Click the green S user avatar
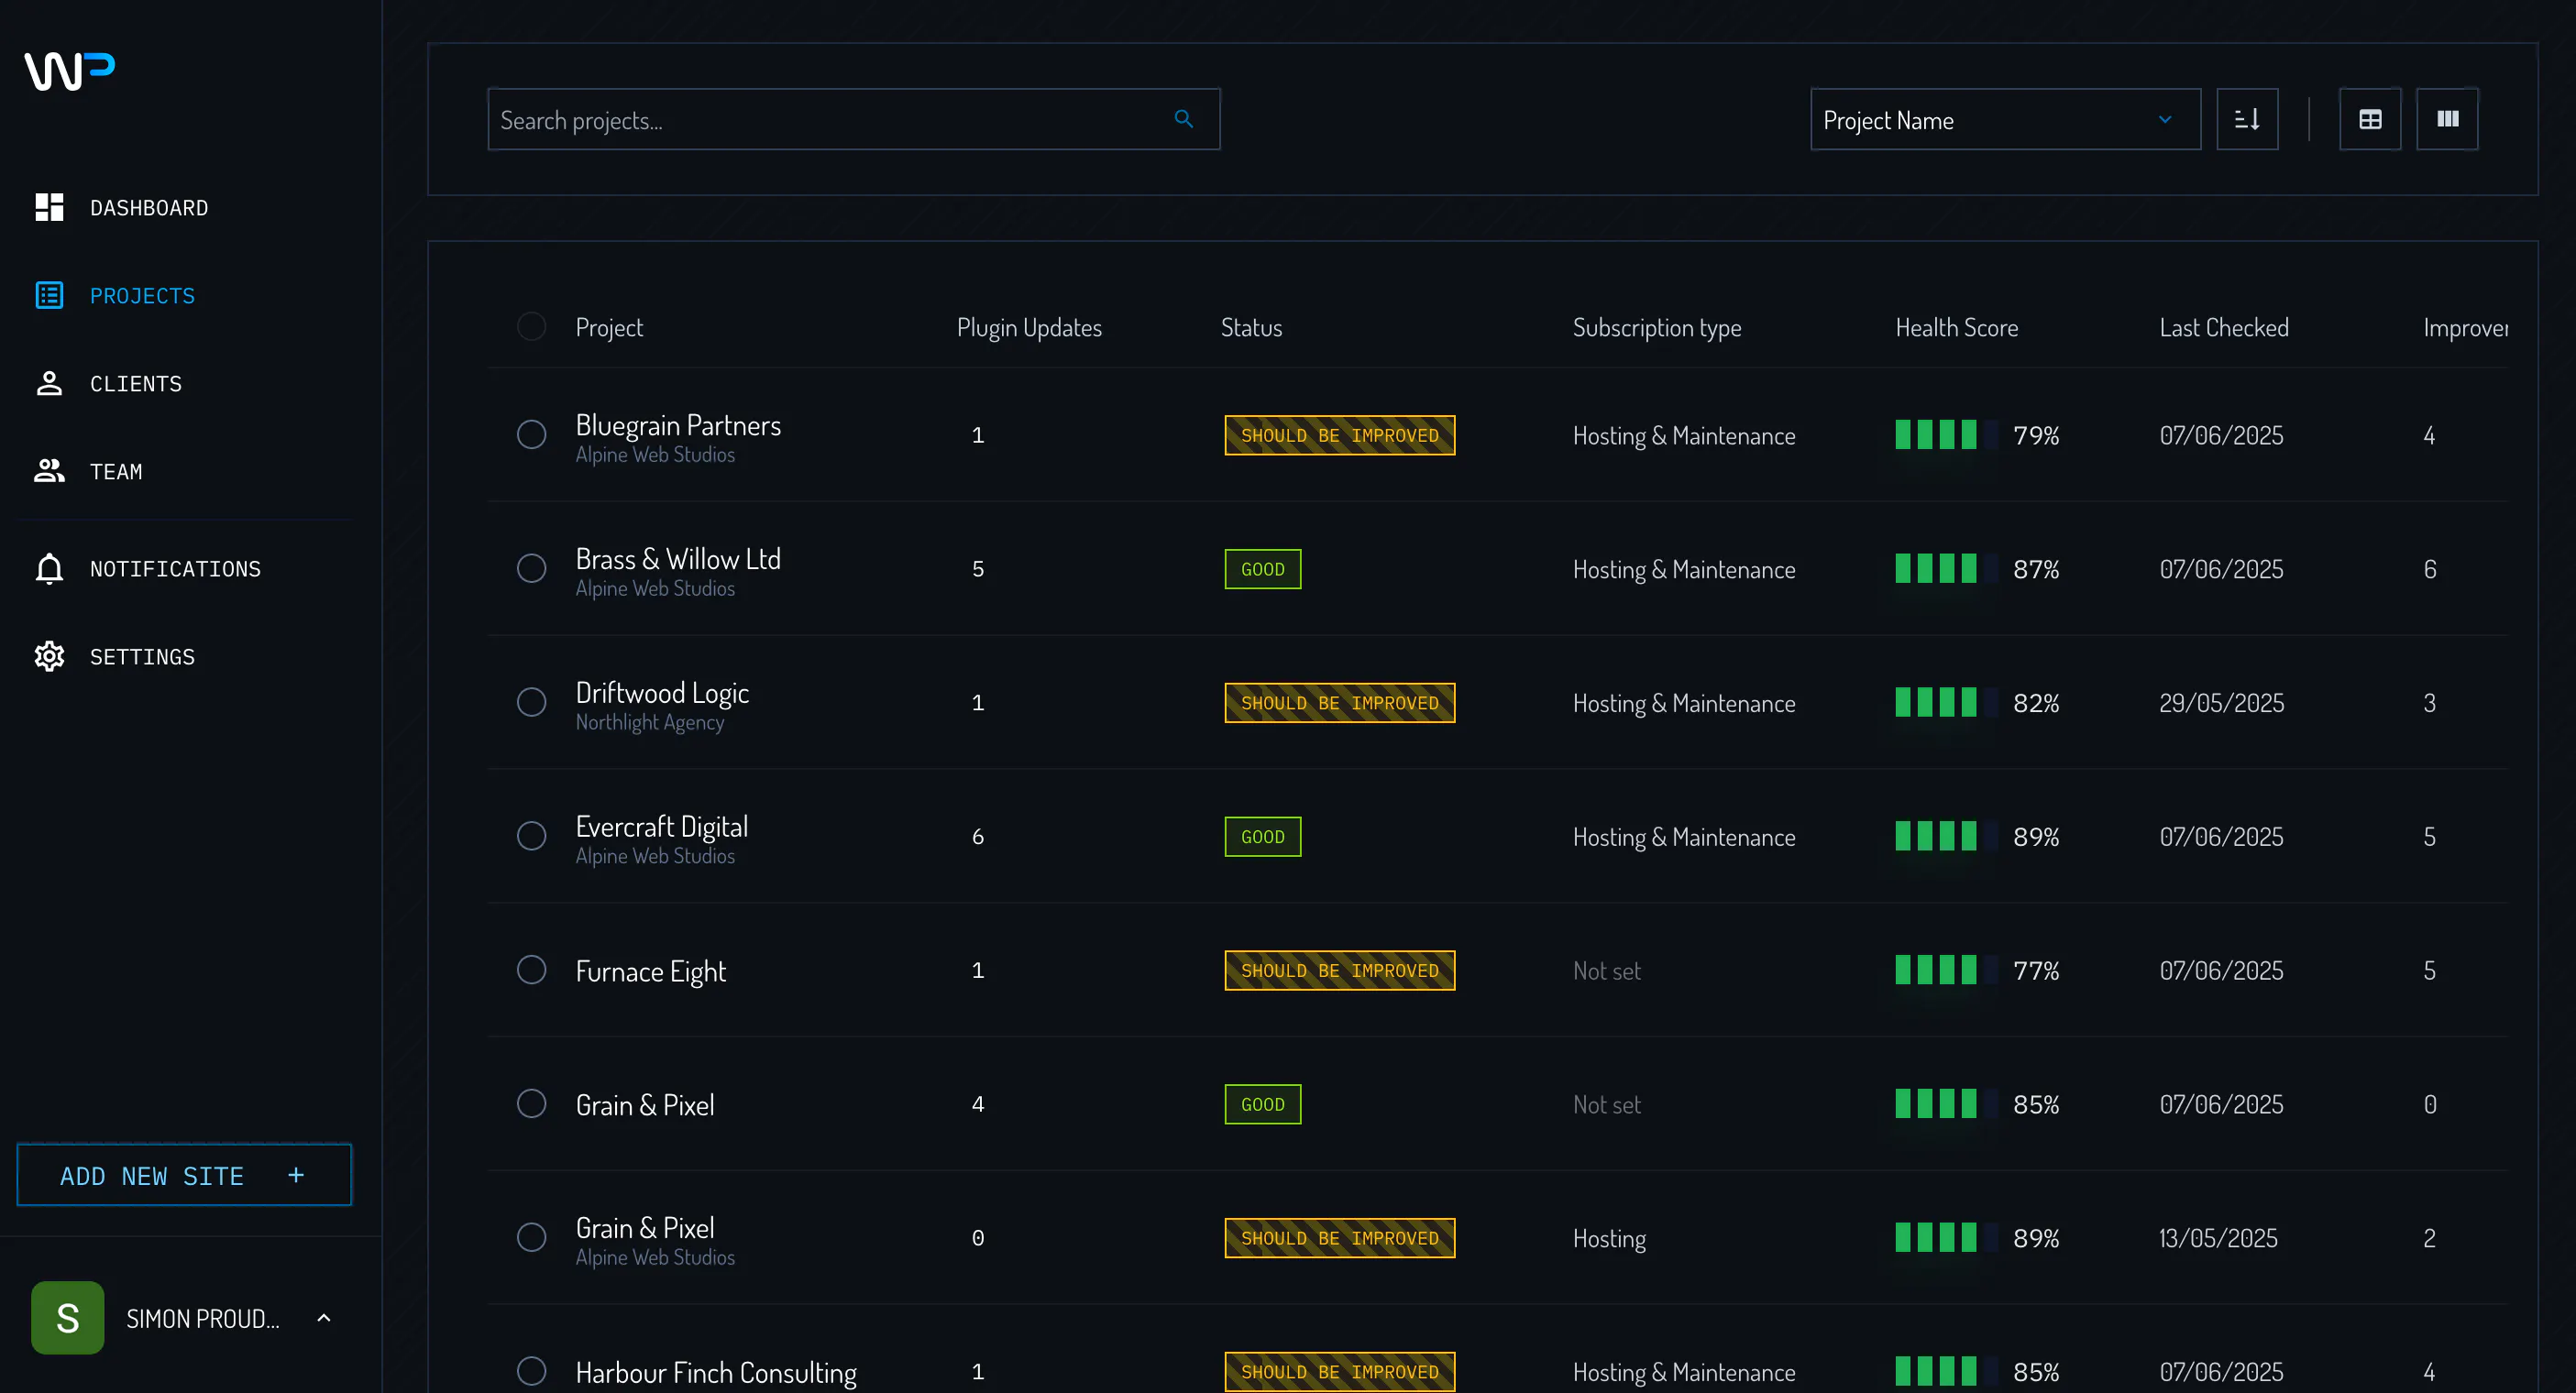 pos(67,1318)
